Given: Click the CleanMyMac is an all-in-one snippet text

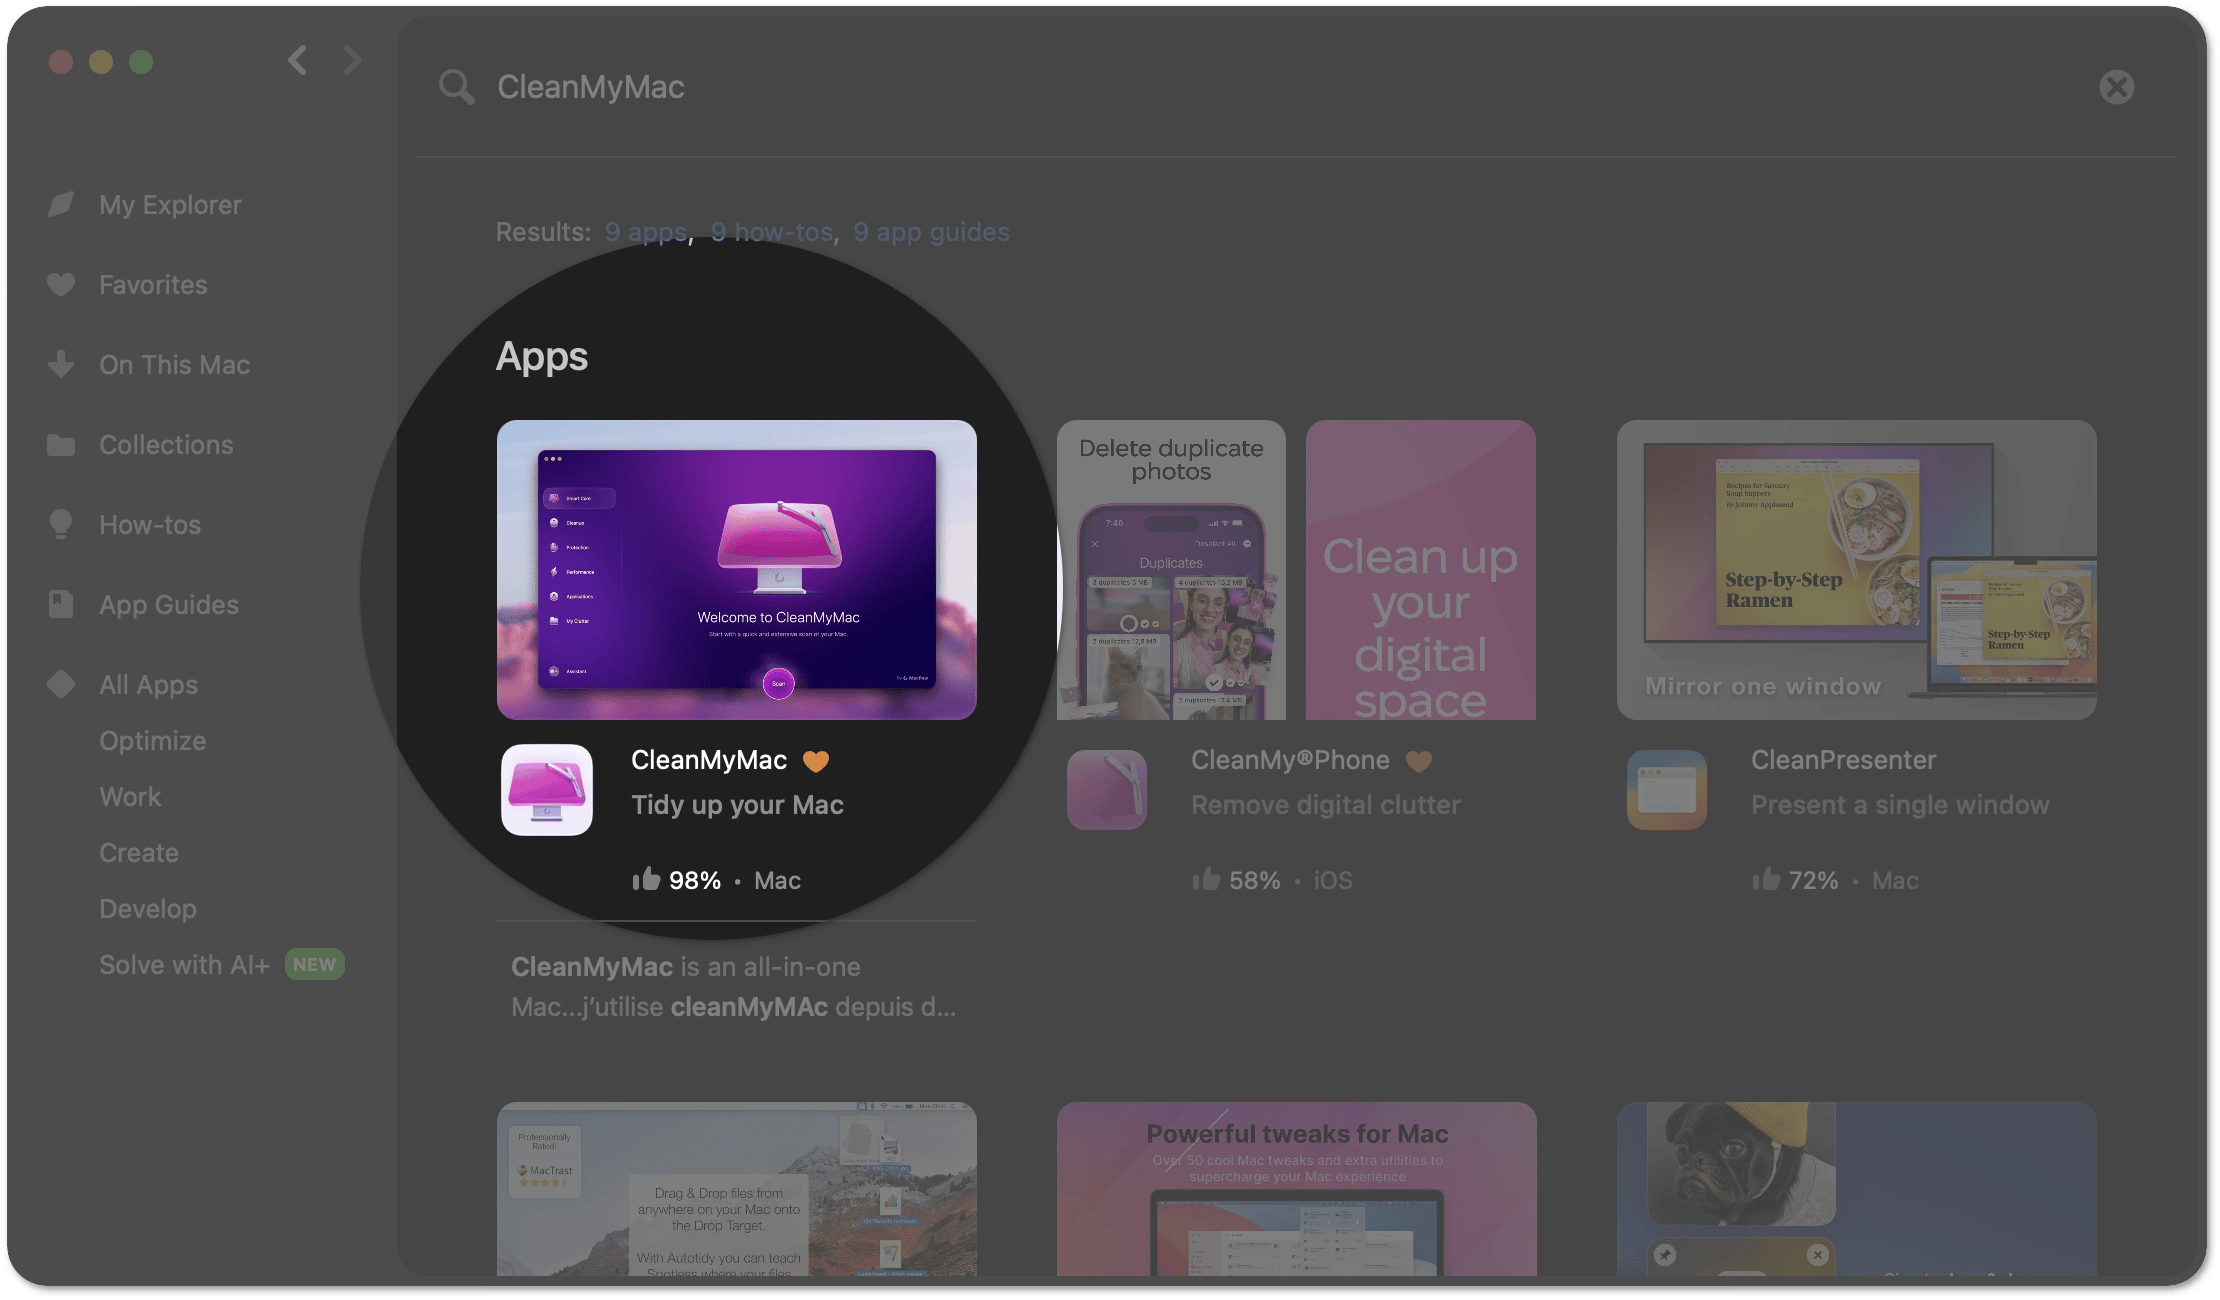Looking at the screenshot, I should [734, 987].
